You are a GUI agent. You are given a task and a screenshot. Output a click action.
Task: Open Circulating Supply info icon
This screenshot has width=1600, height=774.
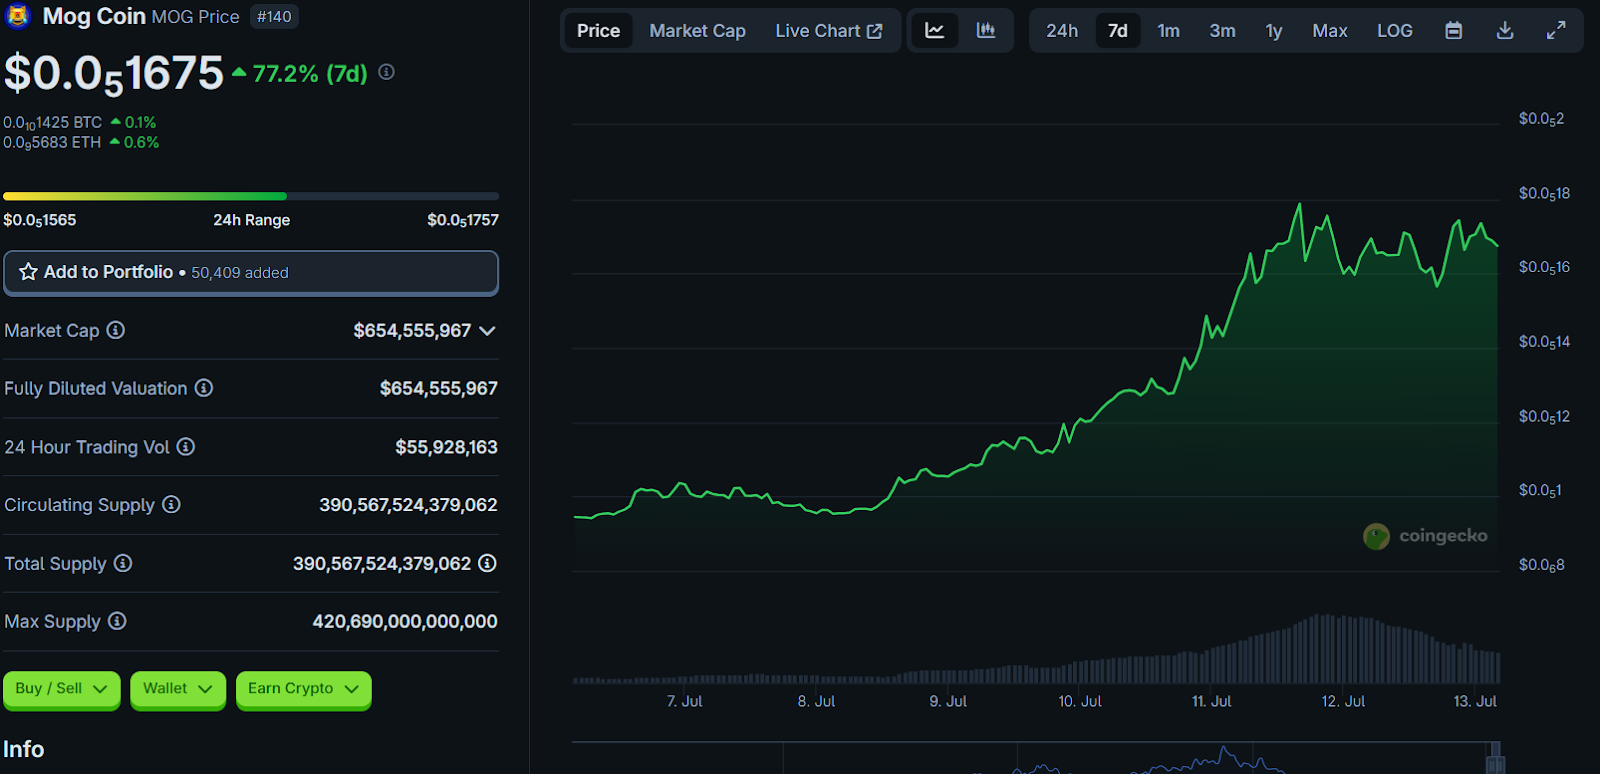(x=172, y=505)
